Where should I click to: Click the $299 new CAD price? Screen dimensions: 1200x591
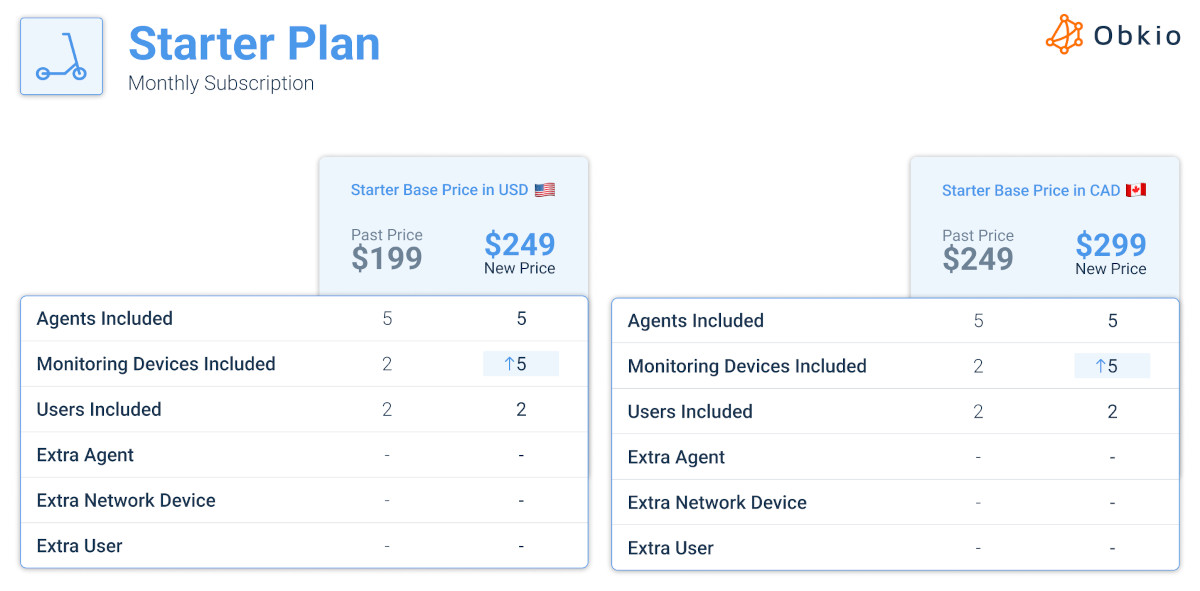click(1110, 245)
